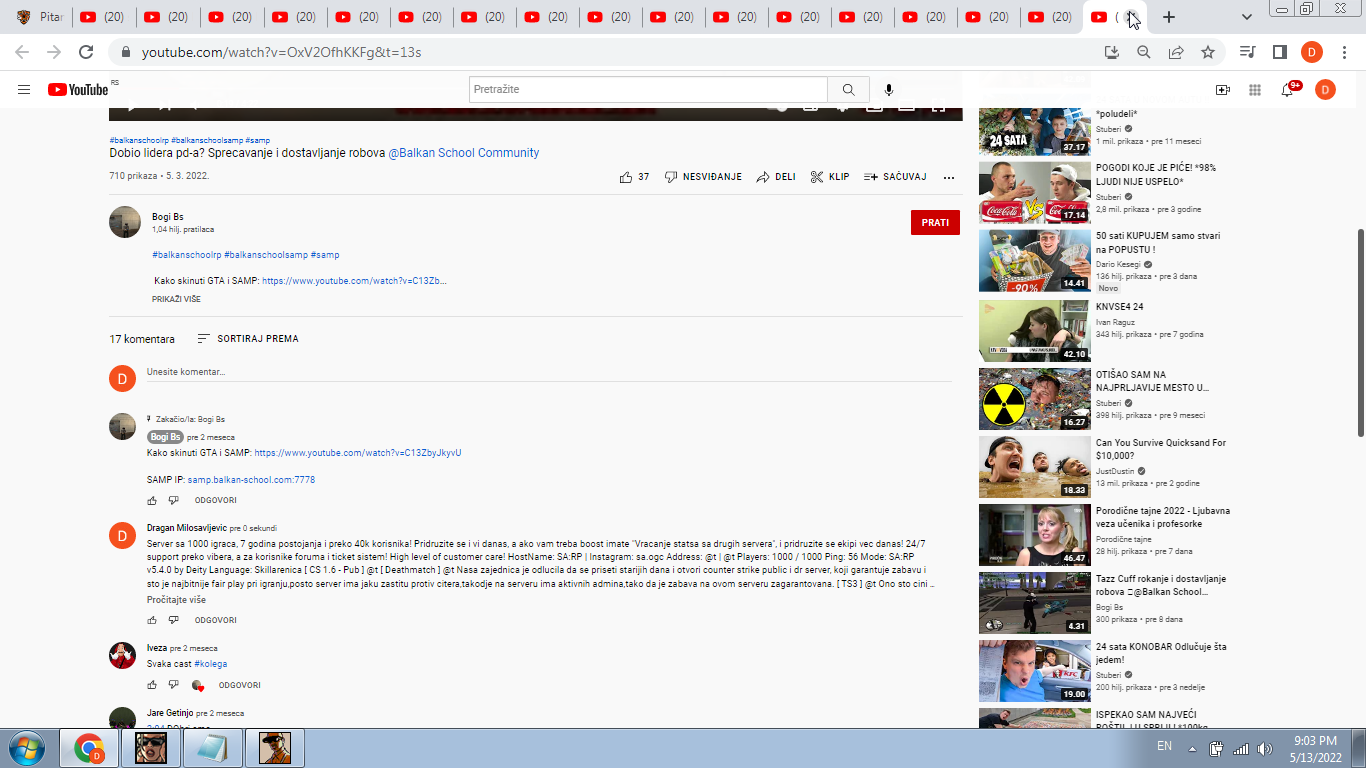Dislike Dragan Milosavljevic's comment
Viewport: 1366px width, 768px height.
coord(173,620)
